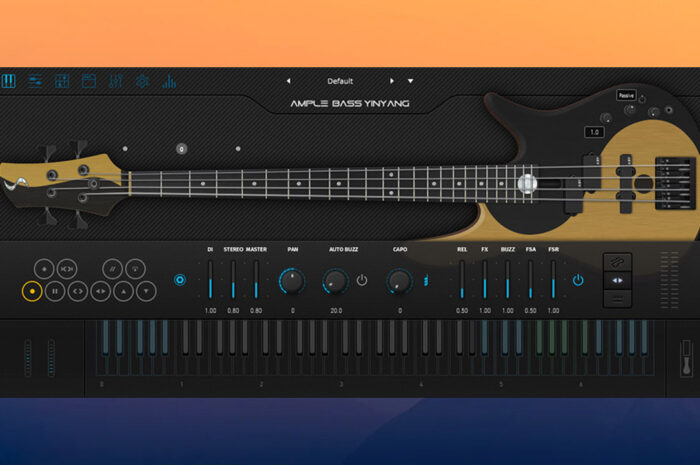Toggle the blue power button after FSR
This screenshot has height=465, width=700.
[578, 280]
